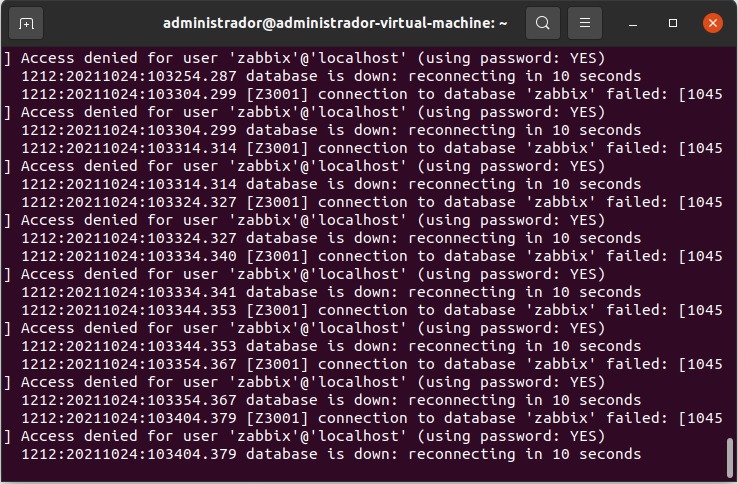Viewport: 738px width, 484px height.
Task: Click the 103304.299 database is down line
Action: (x=331, y=130)
